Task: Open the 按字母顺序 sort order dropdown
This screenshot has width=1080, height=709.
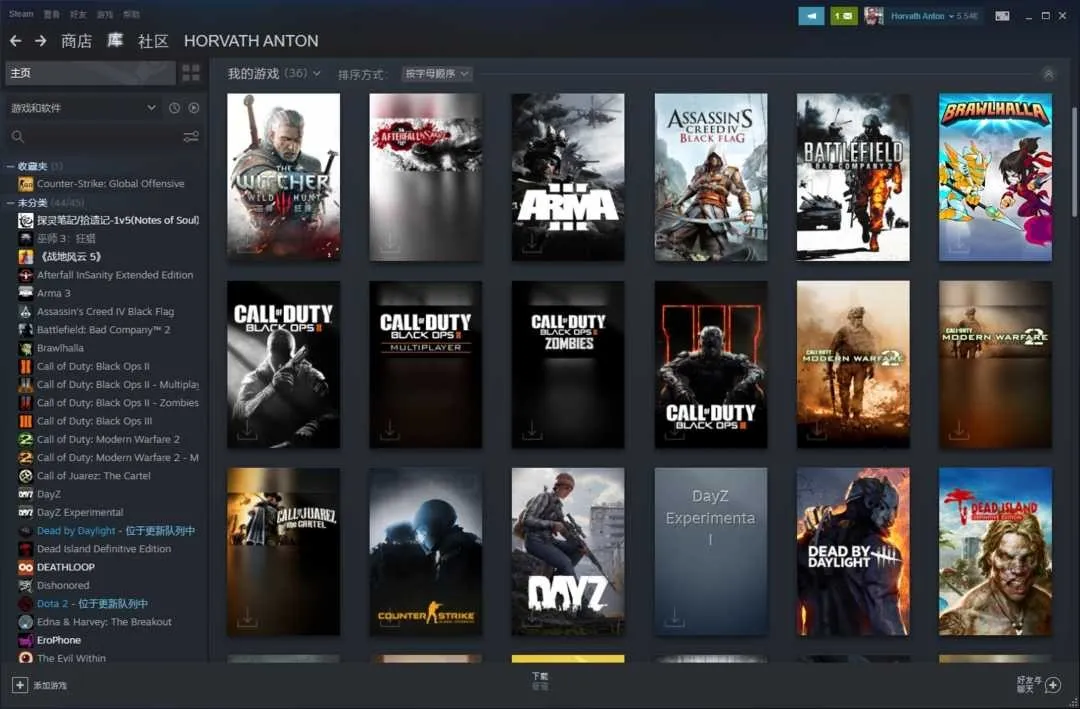Action: [437, 74]
